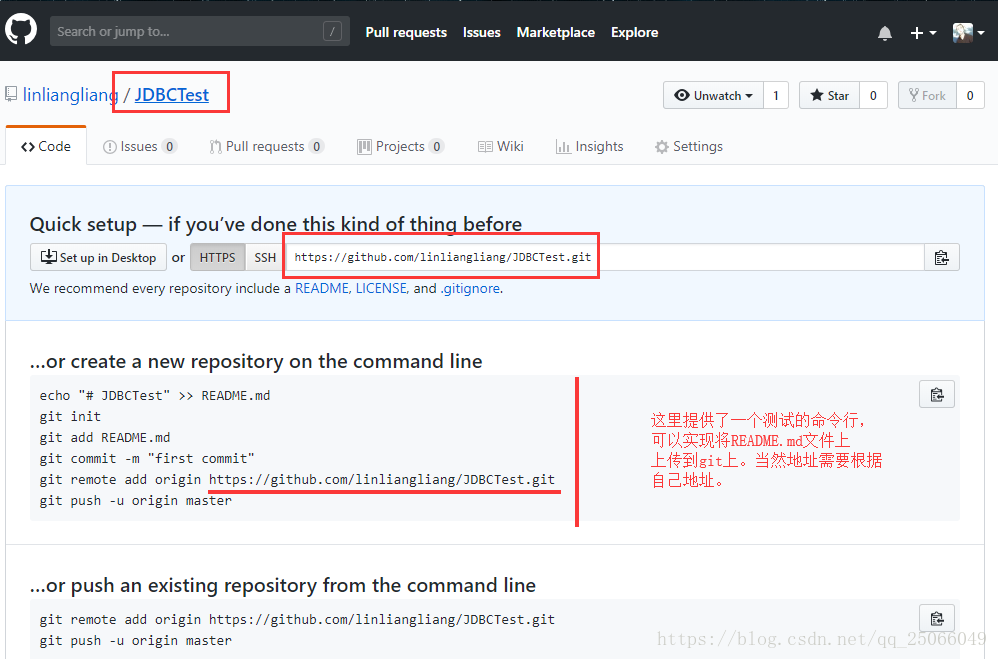Go to Marketplace
The image size is (998, 659).
[556, 32]
